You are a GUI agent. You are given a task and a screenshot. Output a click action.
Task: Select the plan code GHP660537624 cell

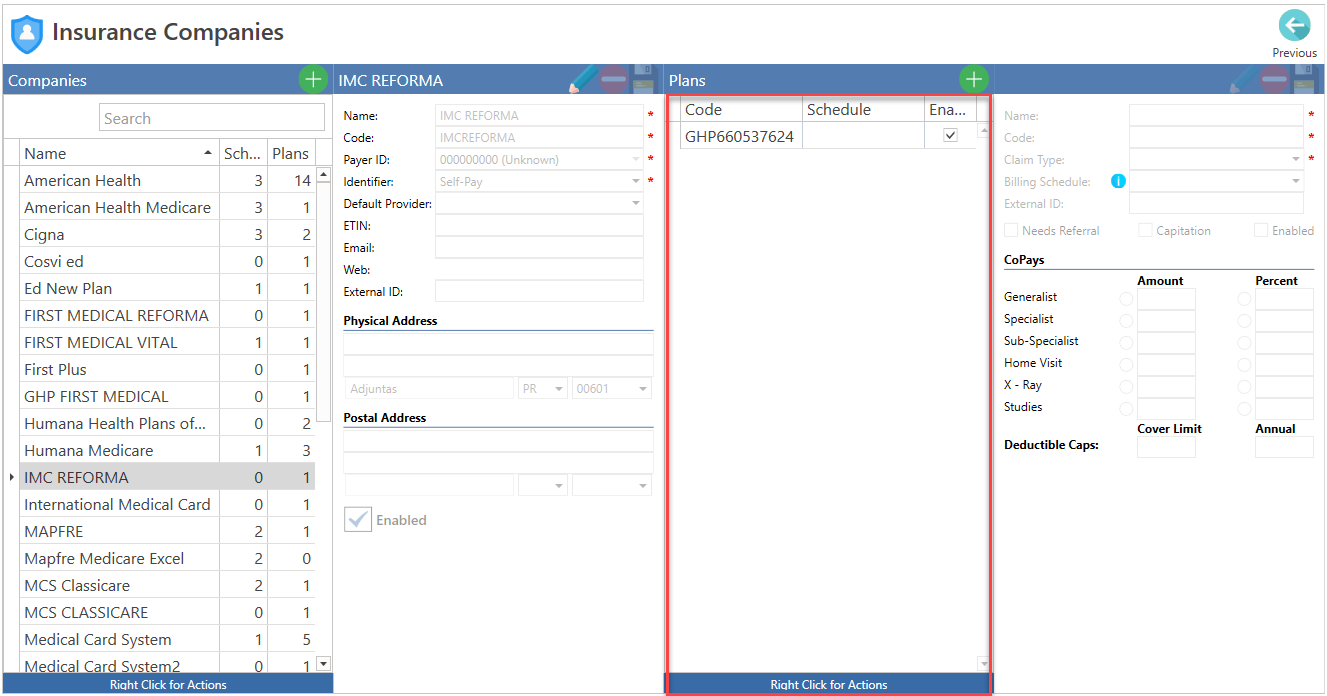click(740, 135)
